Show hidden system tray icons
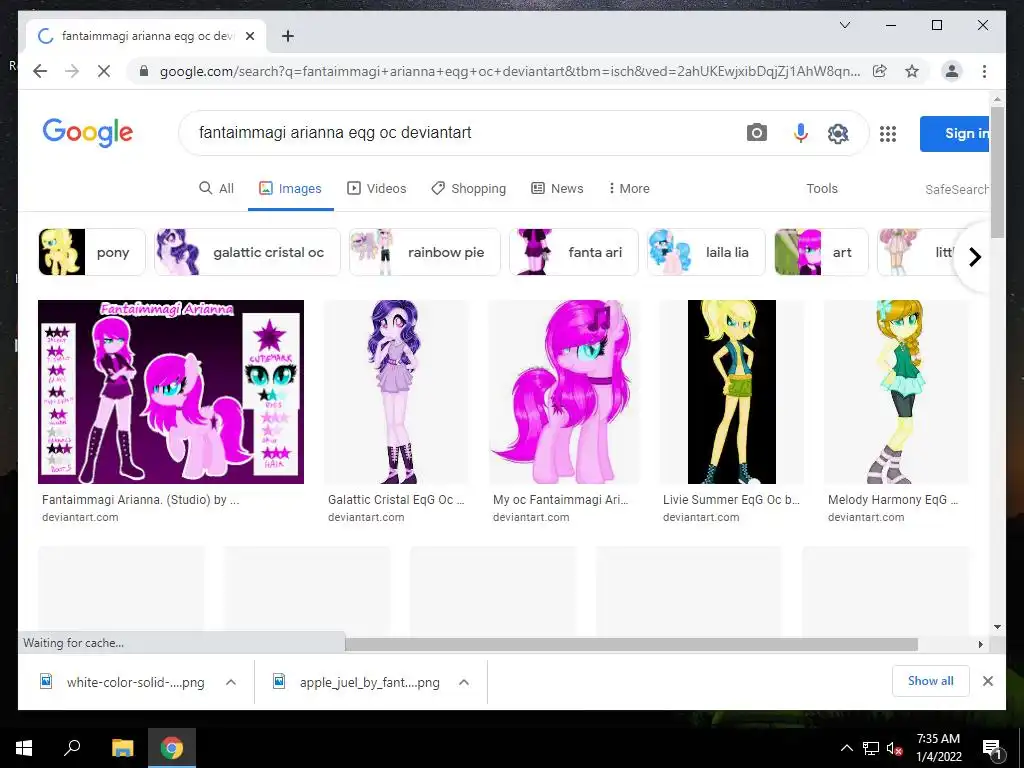This screenshot has height=768, width=1024. (846, 748)
